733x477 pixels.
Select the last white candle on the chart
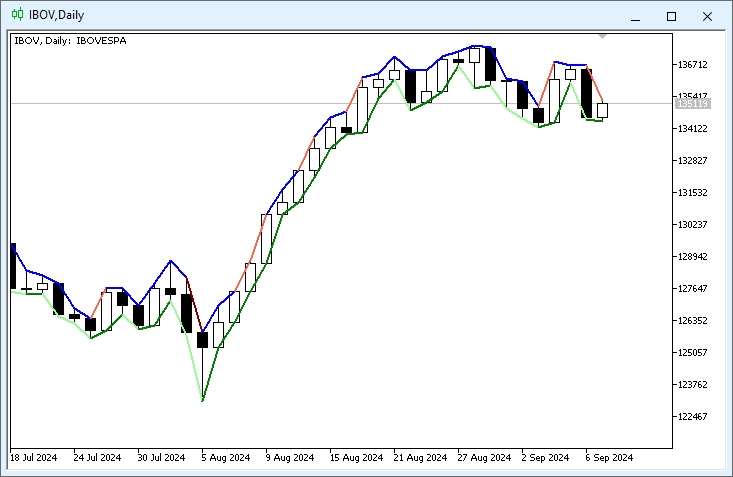point(603,110)
